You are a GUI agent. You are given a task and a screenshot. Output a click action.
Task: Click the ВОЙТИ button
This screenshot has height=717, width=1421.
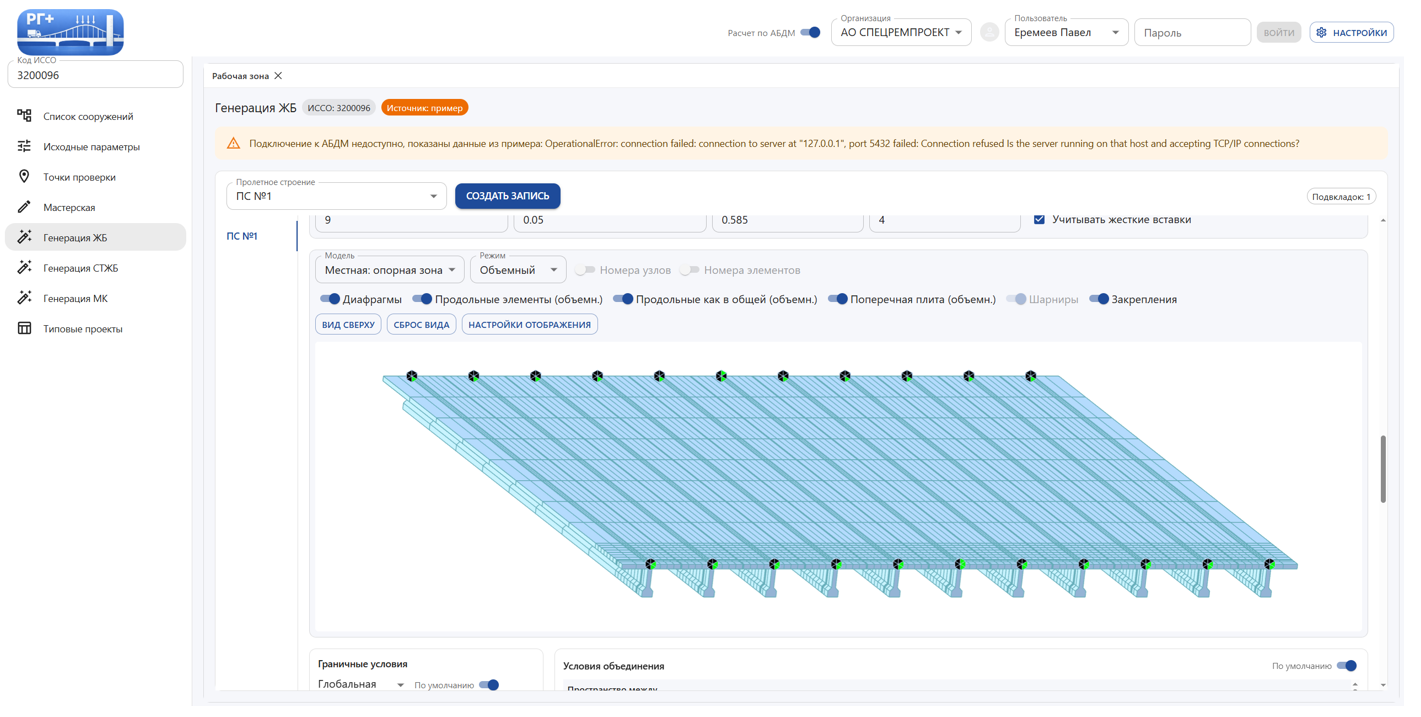point(1278,33)
